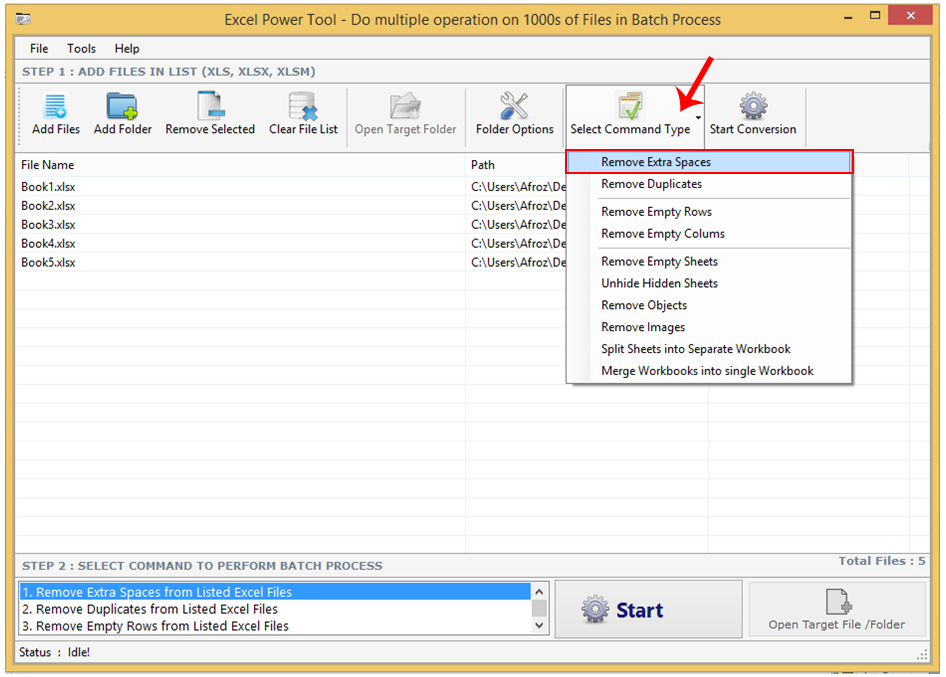Image resolution: width=946 pixels, height=677 pixels.
Task: Click the Open Target Folder icon
Action: (405, 106)
